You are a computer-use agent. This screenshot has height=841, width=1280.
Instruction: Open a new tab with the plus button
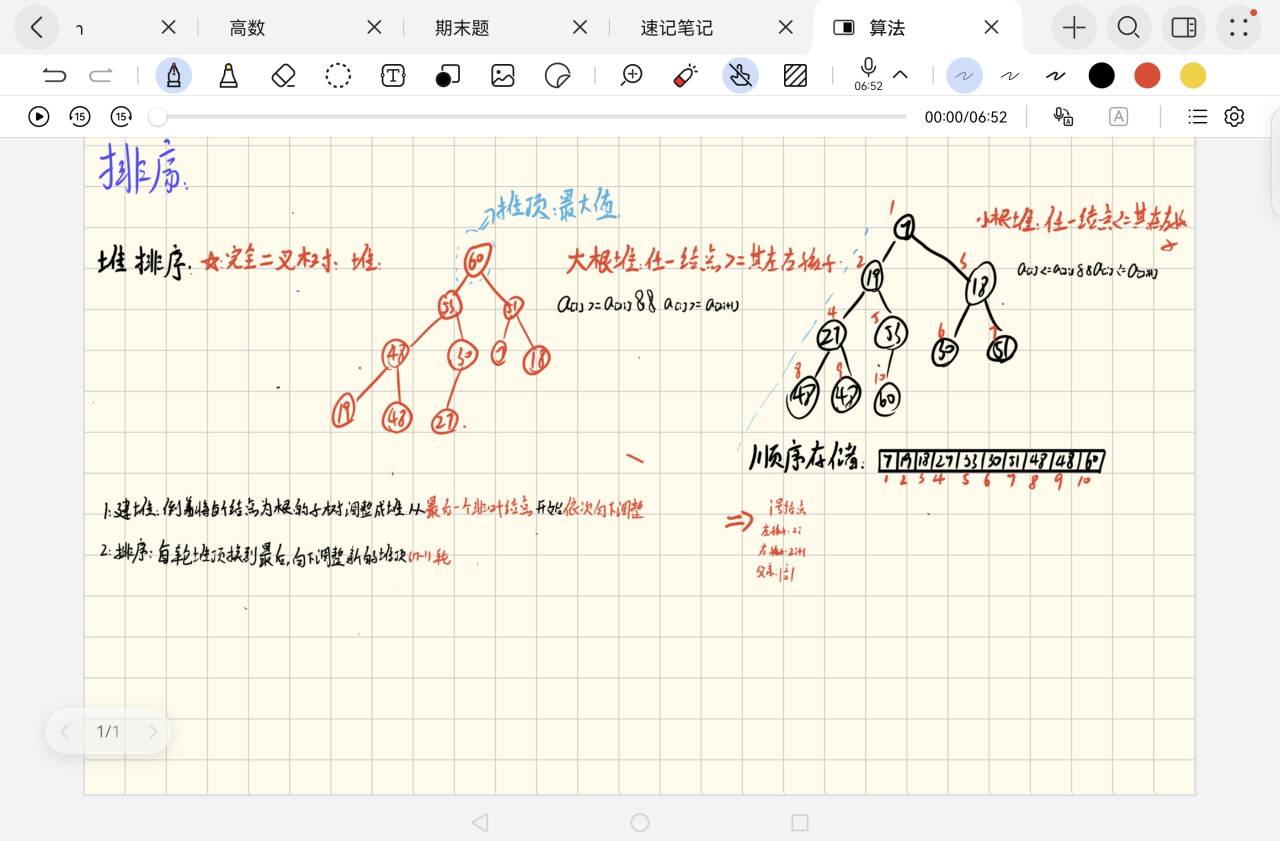coord(1074,28)
